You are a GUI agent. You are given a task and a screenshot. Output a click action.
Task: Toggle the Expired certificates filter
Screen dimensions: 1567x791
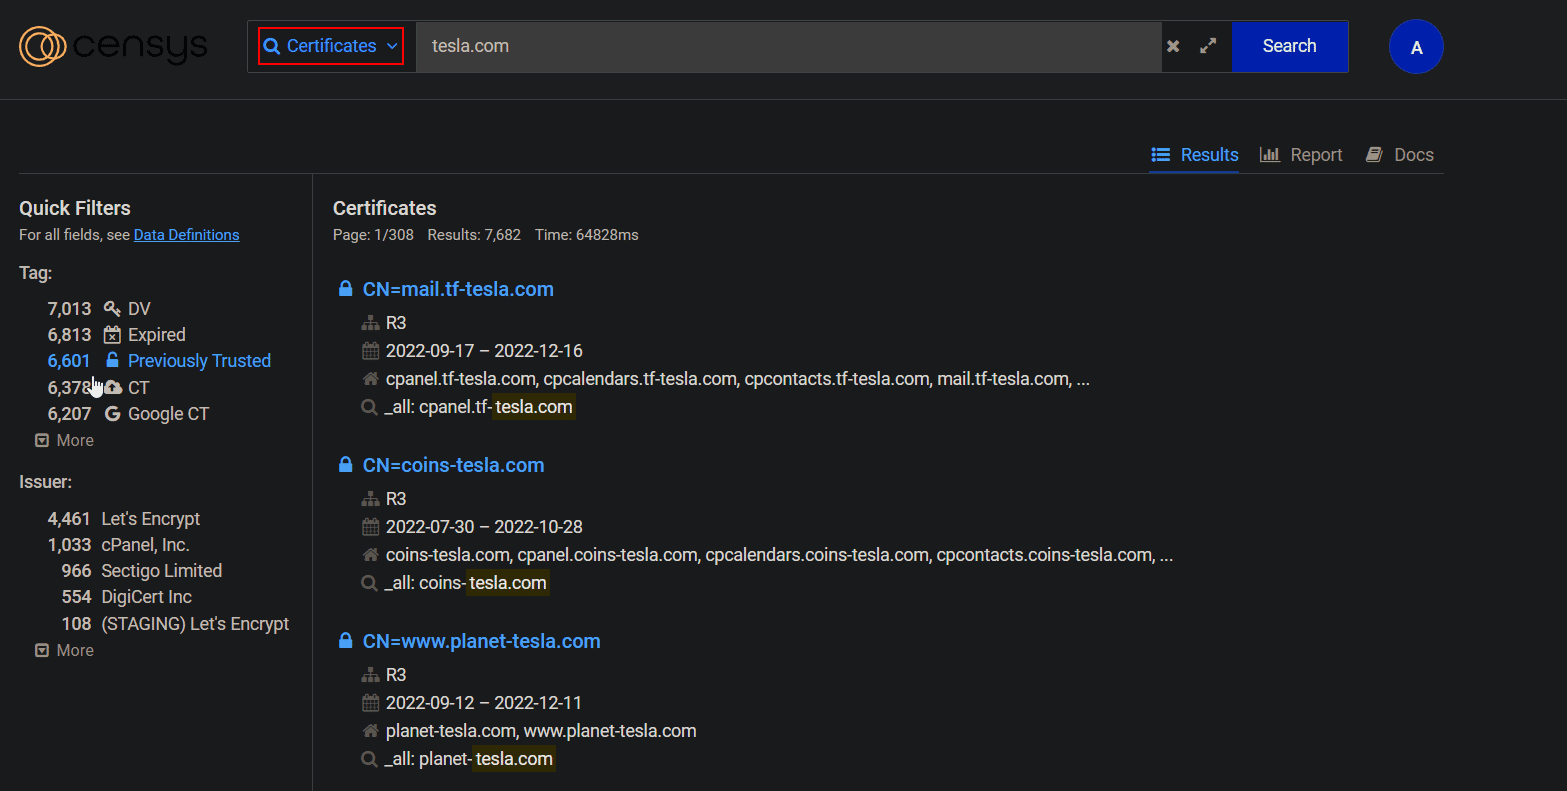click(x=155, y=334)
